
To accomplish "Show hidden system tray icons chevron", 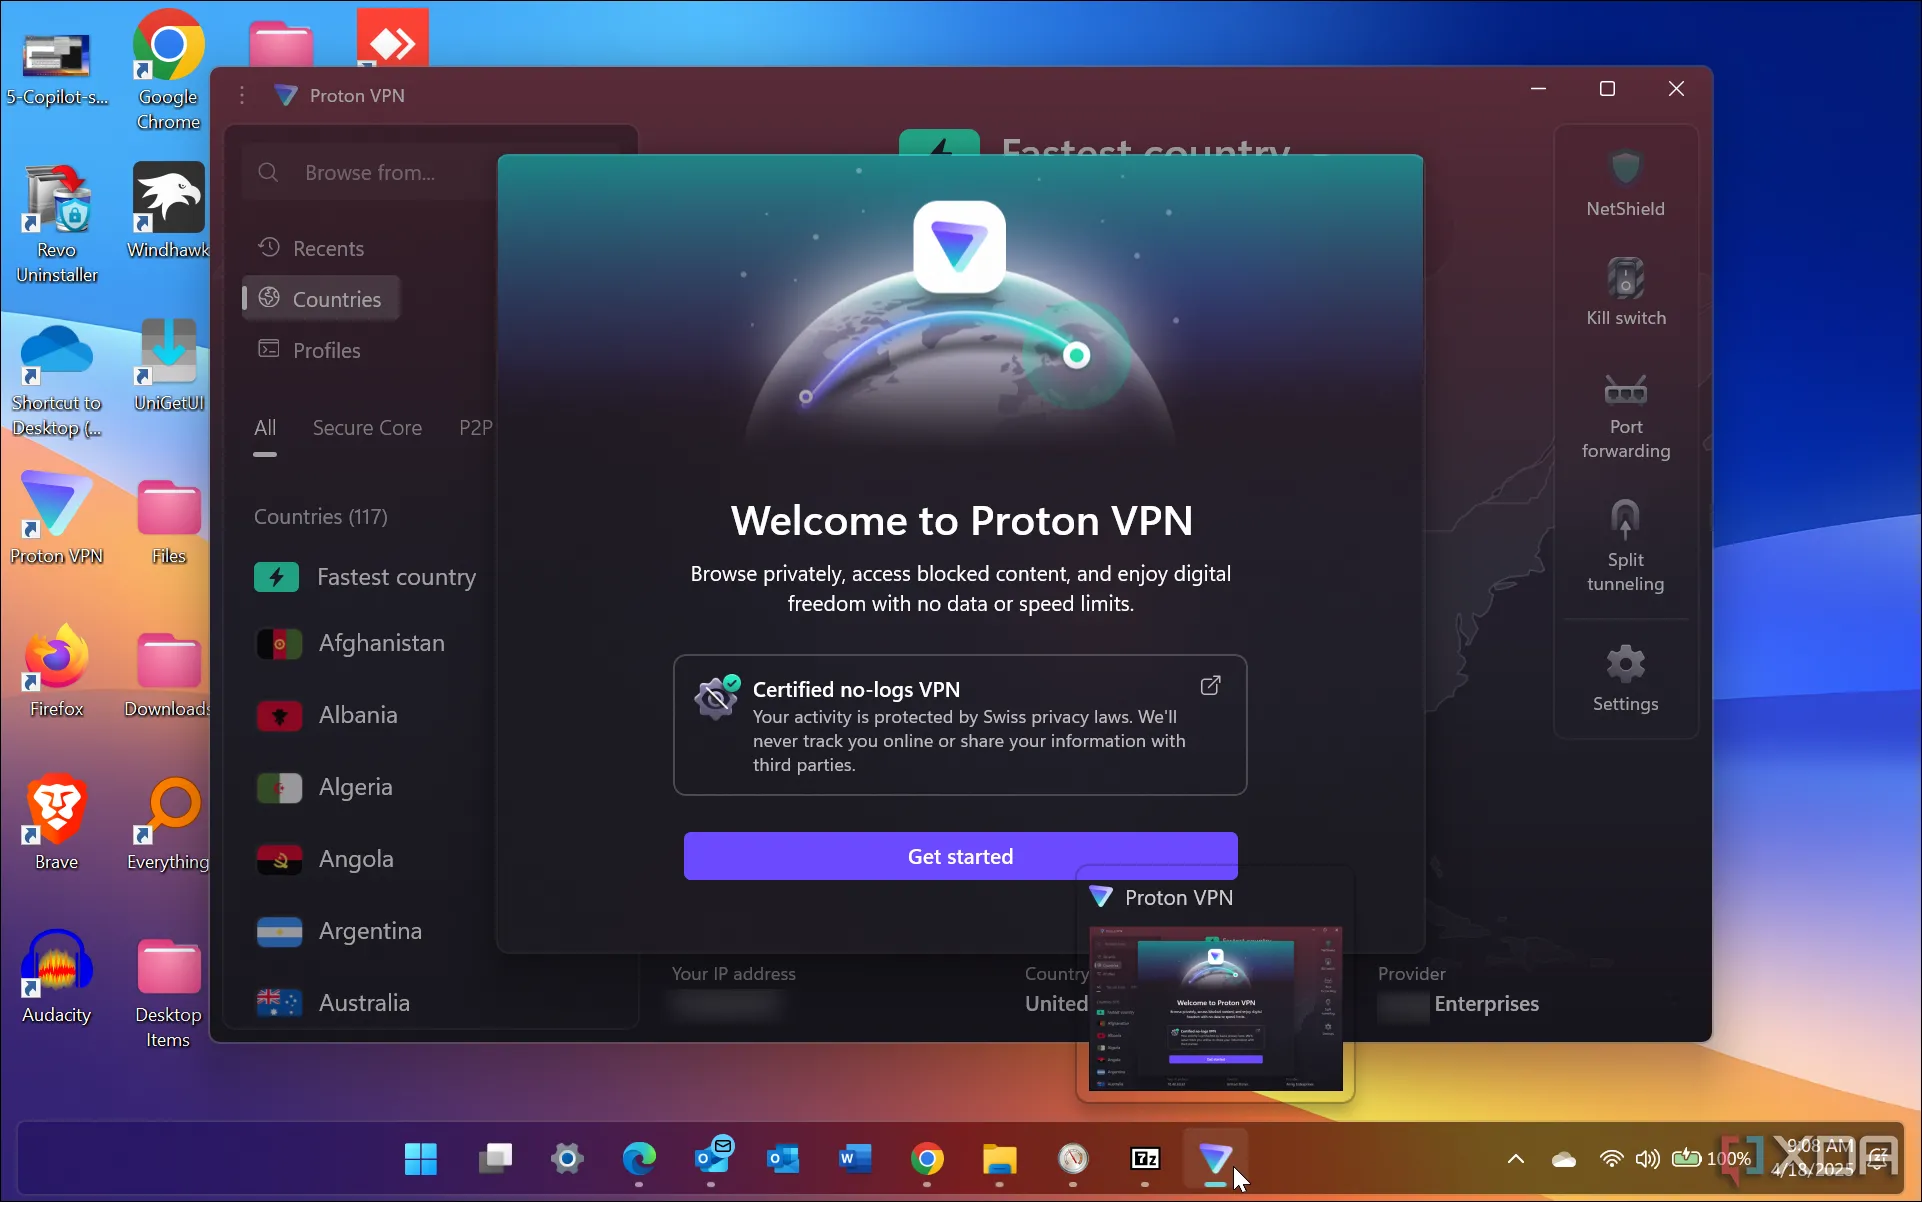I will tap(1515, 1159).
